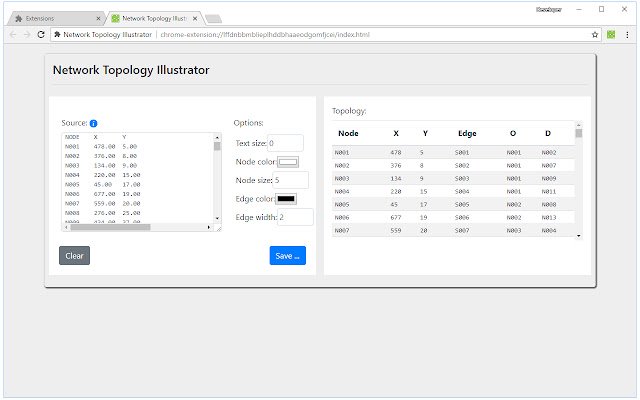The height and width of the screenshot is (400, 640).
Task: Open the green Topology extension toolbar icon
Action: 611,35
